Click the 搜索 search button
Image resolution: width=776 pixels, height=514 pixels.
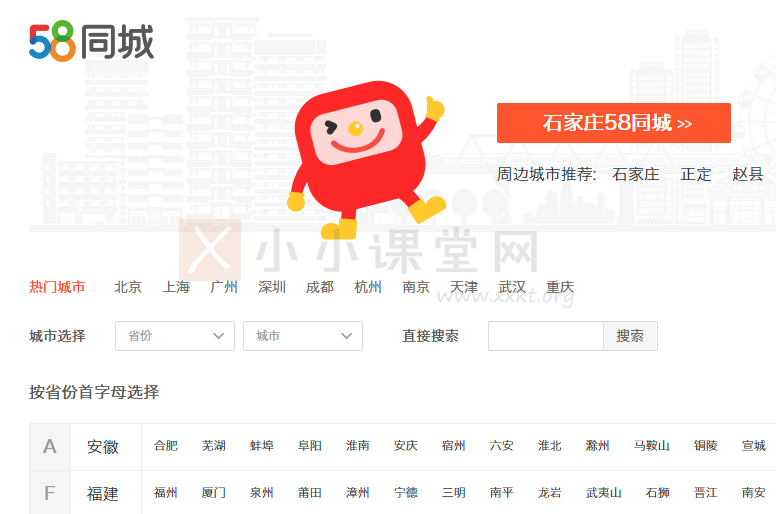[x=630, y=336]
